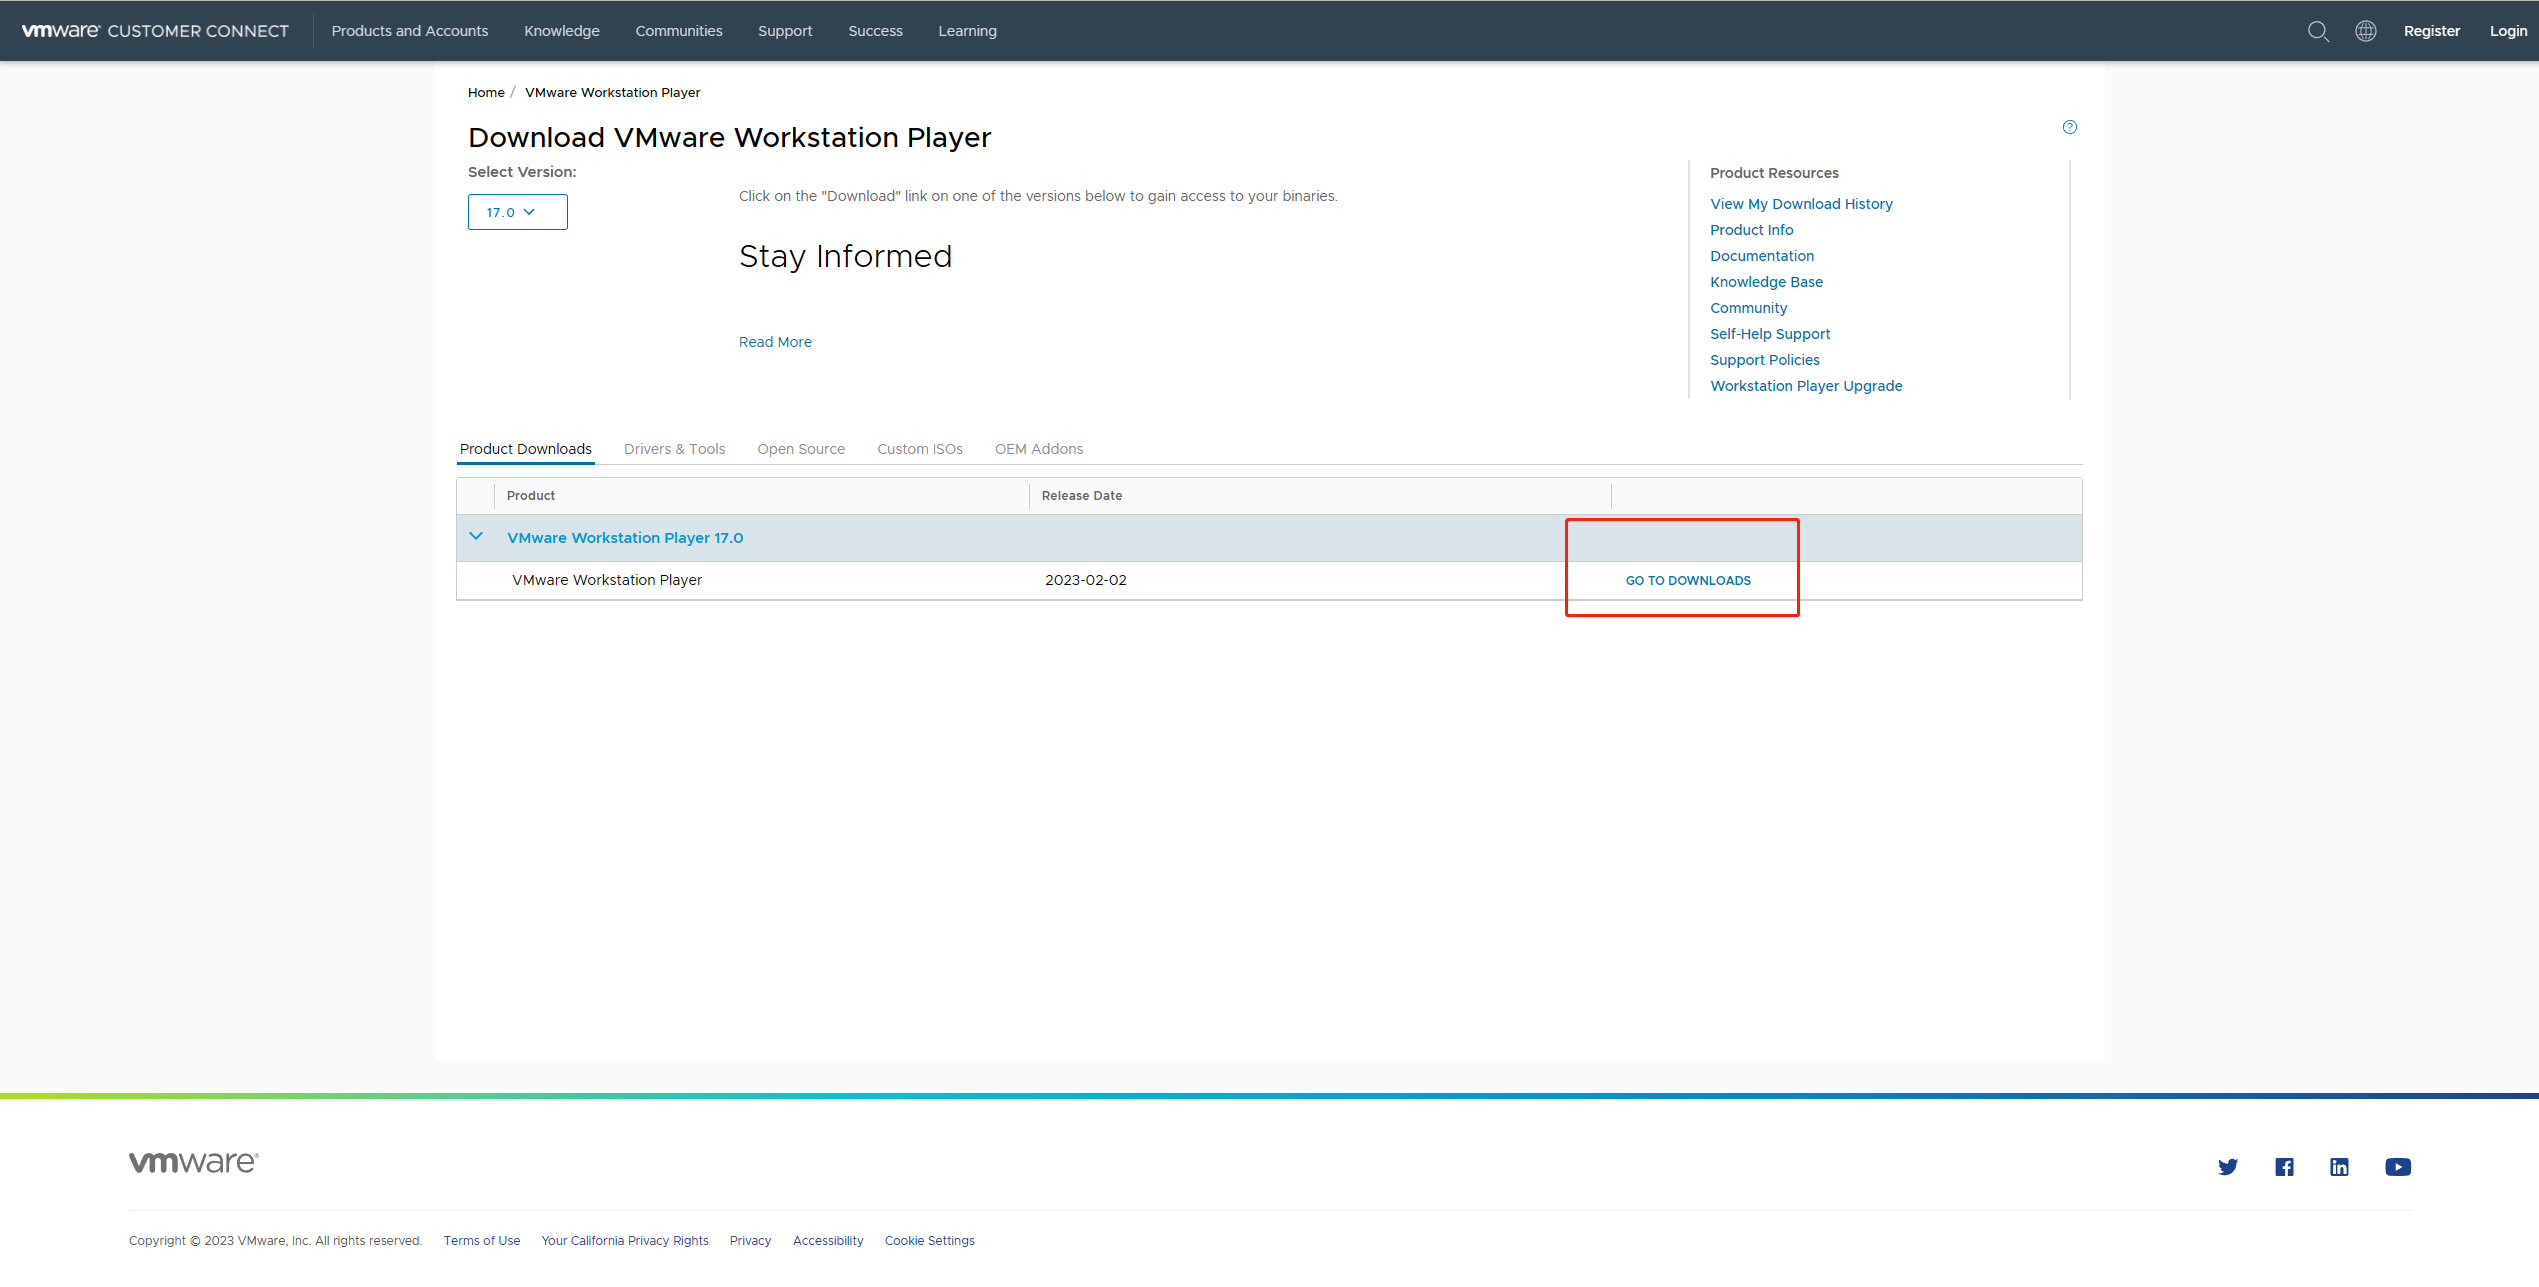Switch to the Custom ISOs tab
This screenshot has height=1287, width=2539.
pos(920,449)
